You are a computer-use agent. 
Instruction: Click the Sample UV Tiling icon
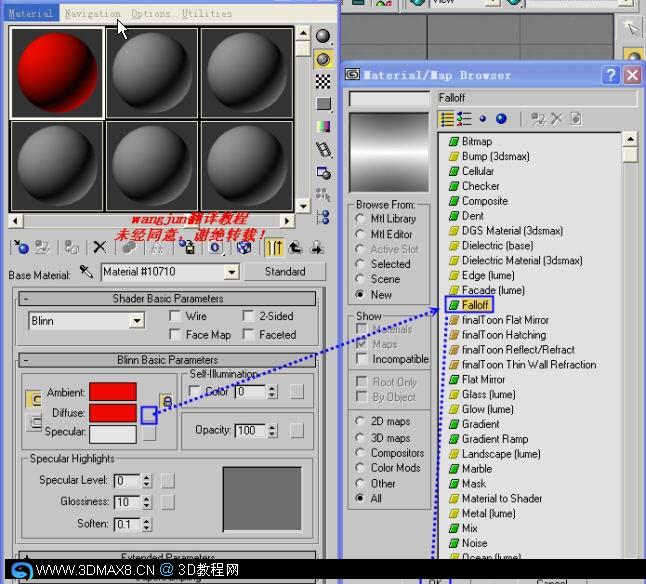[x=323, y=104]
